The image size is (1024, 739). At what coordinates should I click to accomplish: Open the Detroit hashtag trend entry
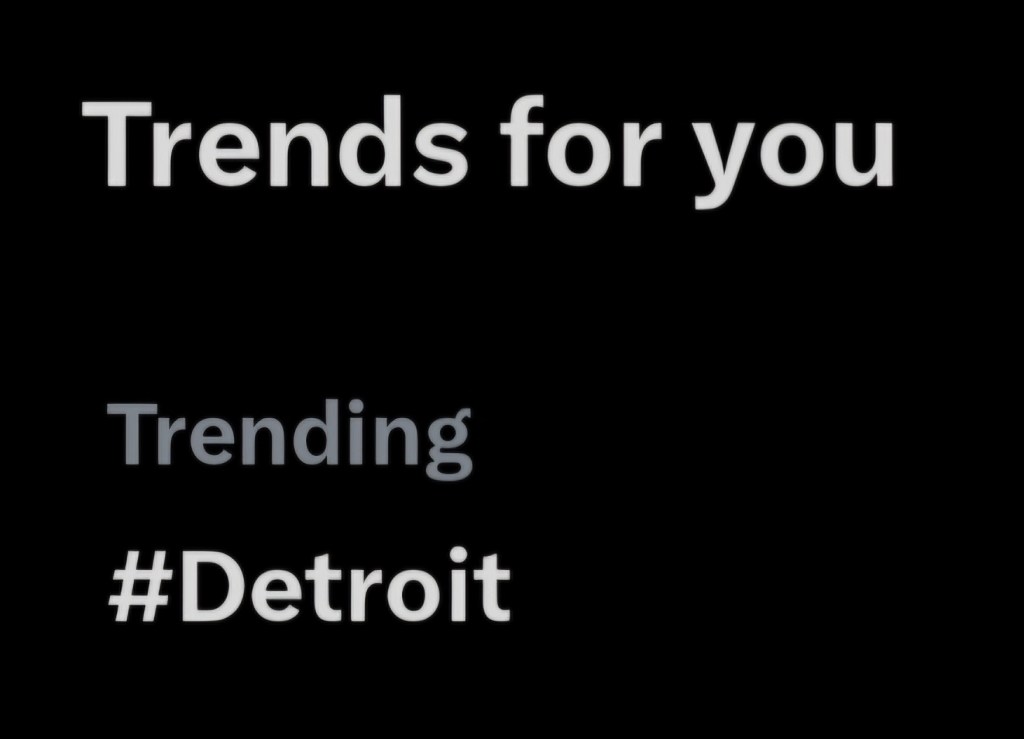[x=308, y=586]
